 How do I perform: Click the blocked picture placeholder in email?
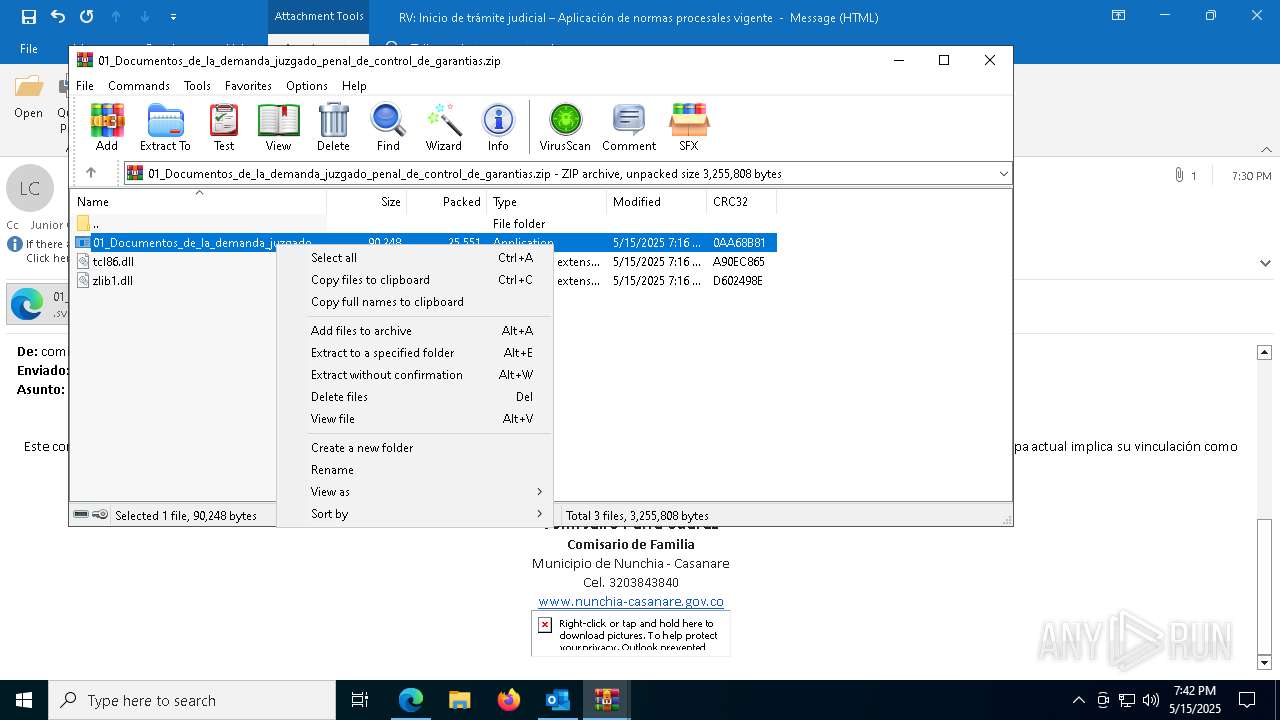point(631,633)
